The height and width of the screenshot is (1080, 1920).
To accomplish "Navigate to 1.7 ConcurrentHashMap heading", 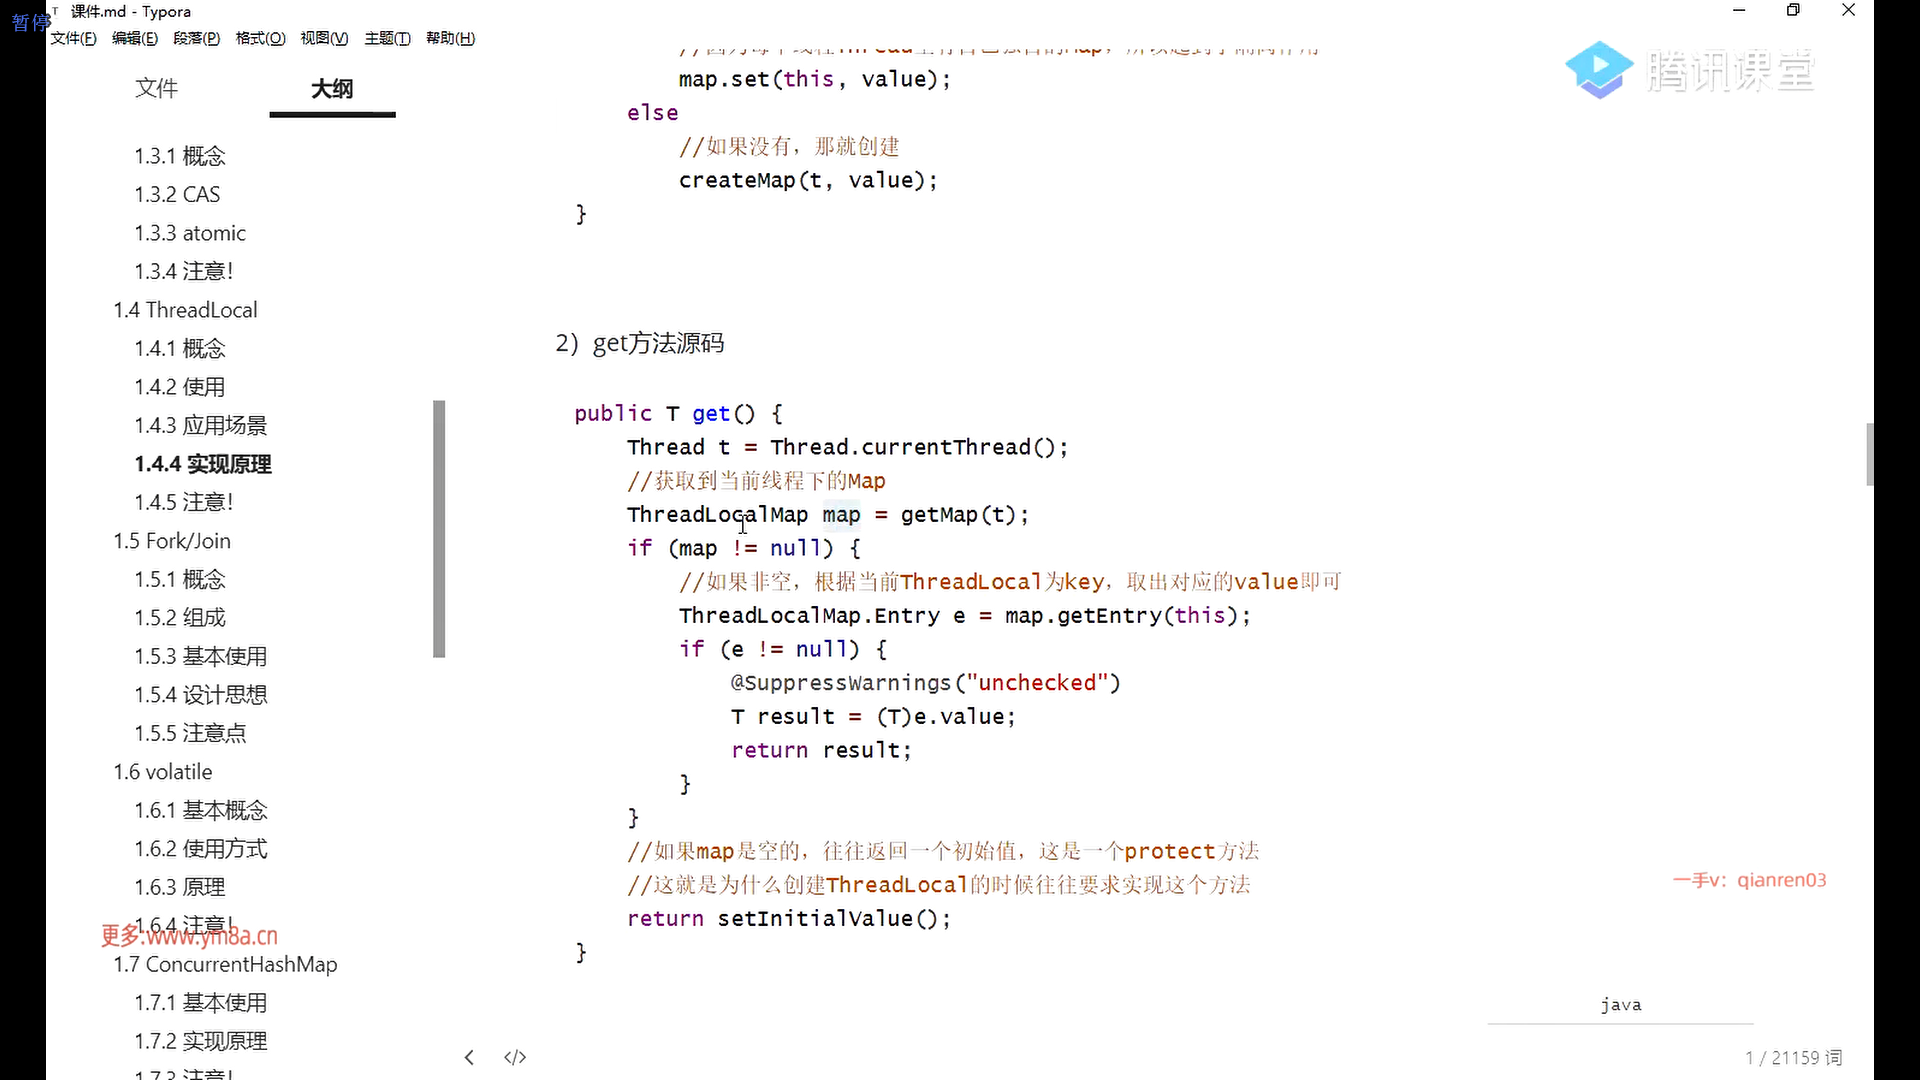I will pyautogui.click(x=225, y=964).
